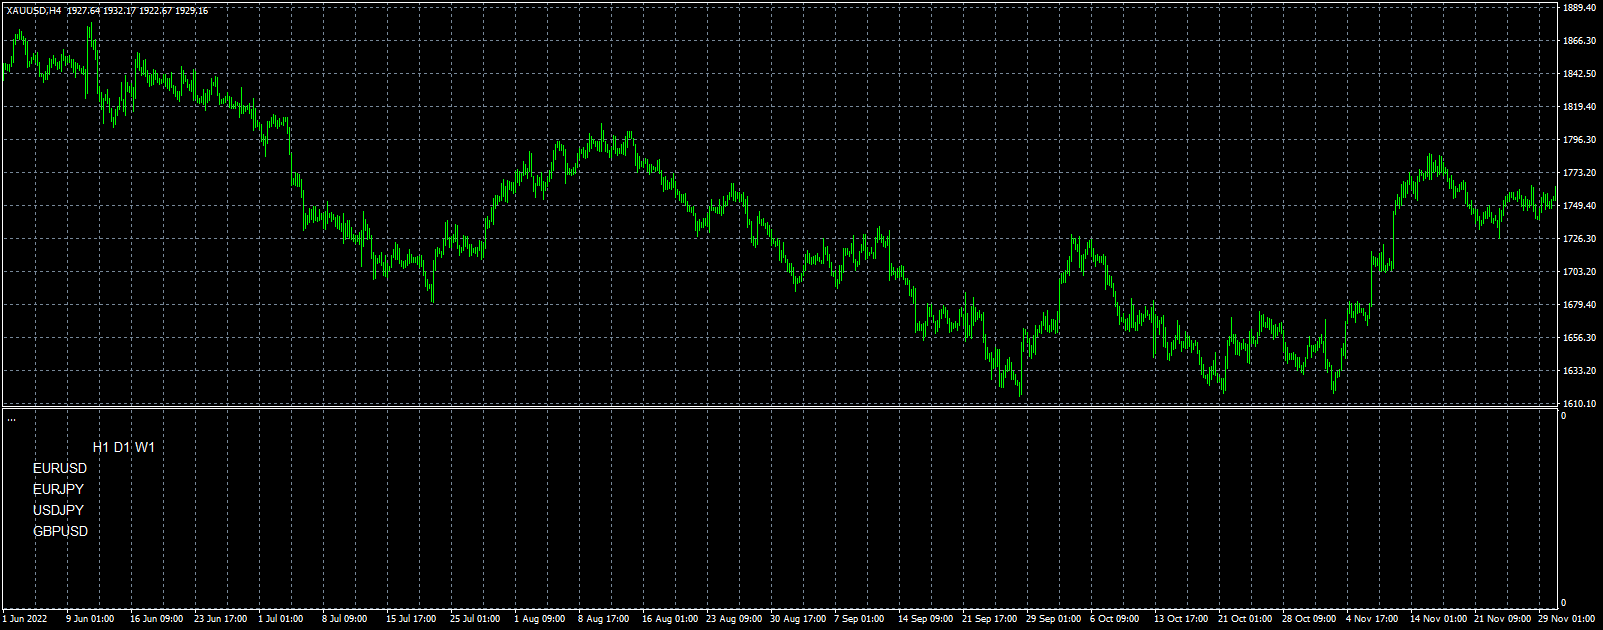This screenshot has height=630, width=1603.
Task: Click the 4 Nov 17:00 time label
Action: tap(1372, 619)
